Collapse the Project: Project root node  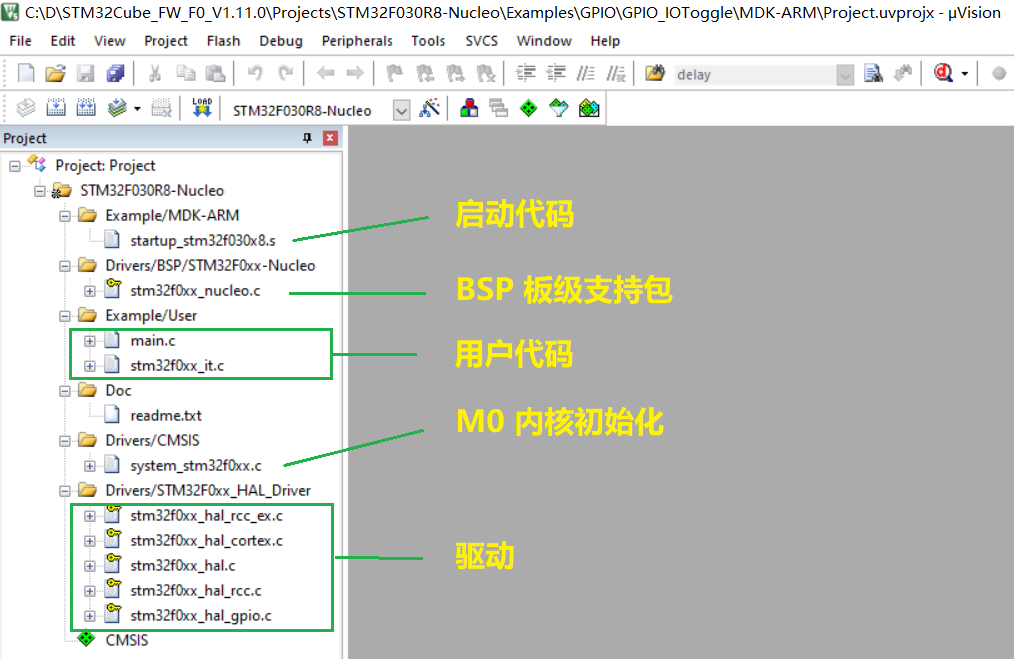15,166
